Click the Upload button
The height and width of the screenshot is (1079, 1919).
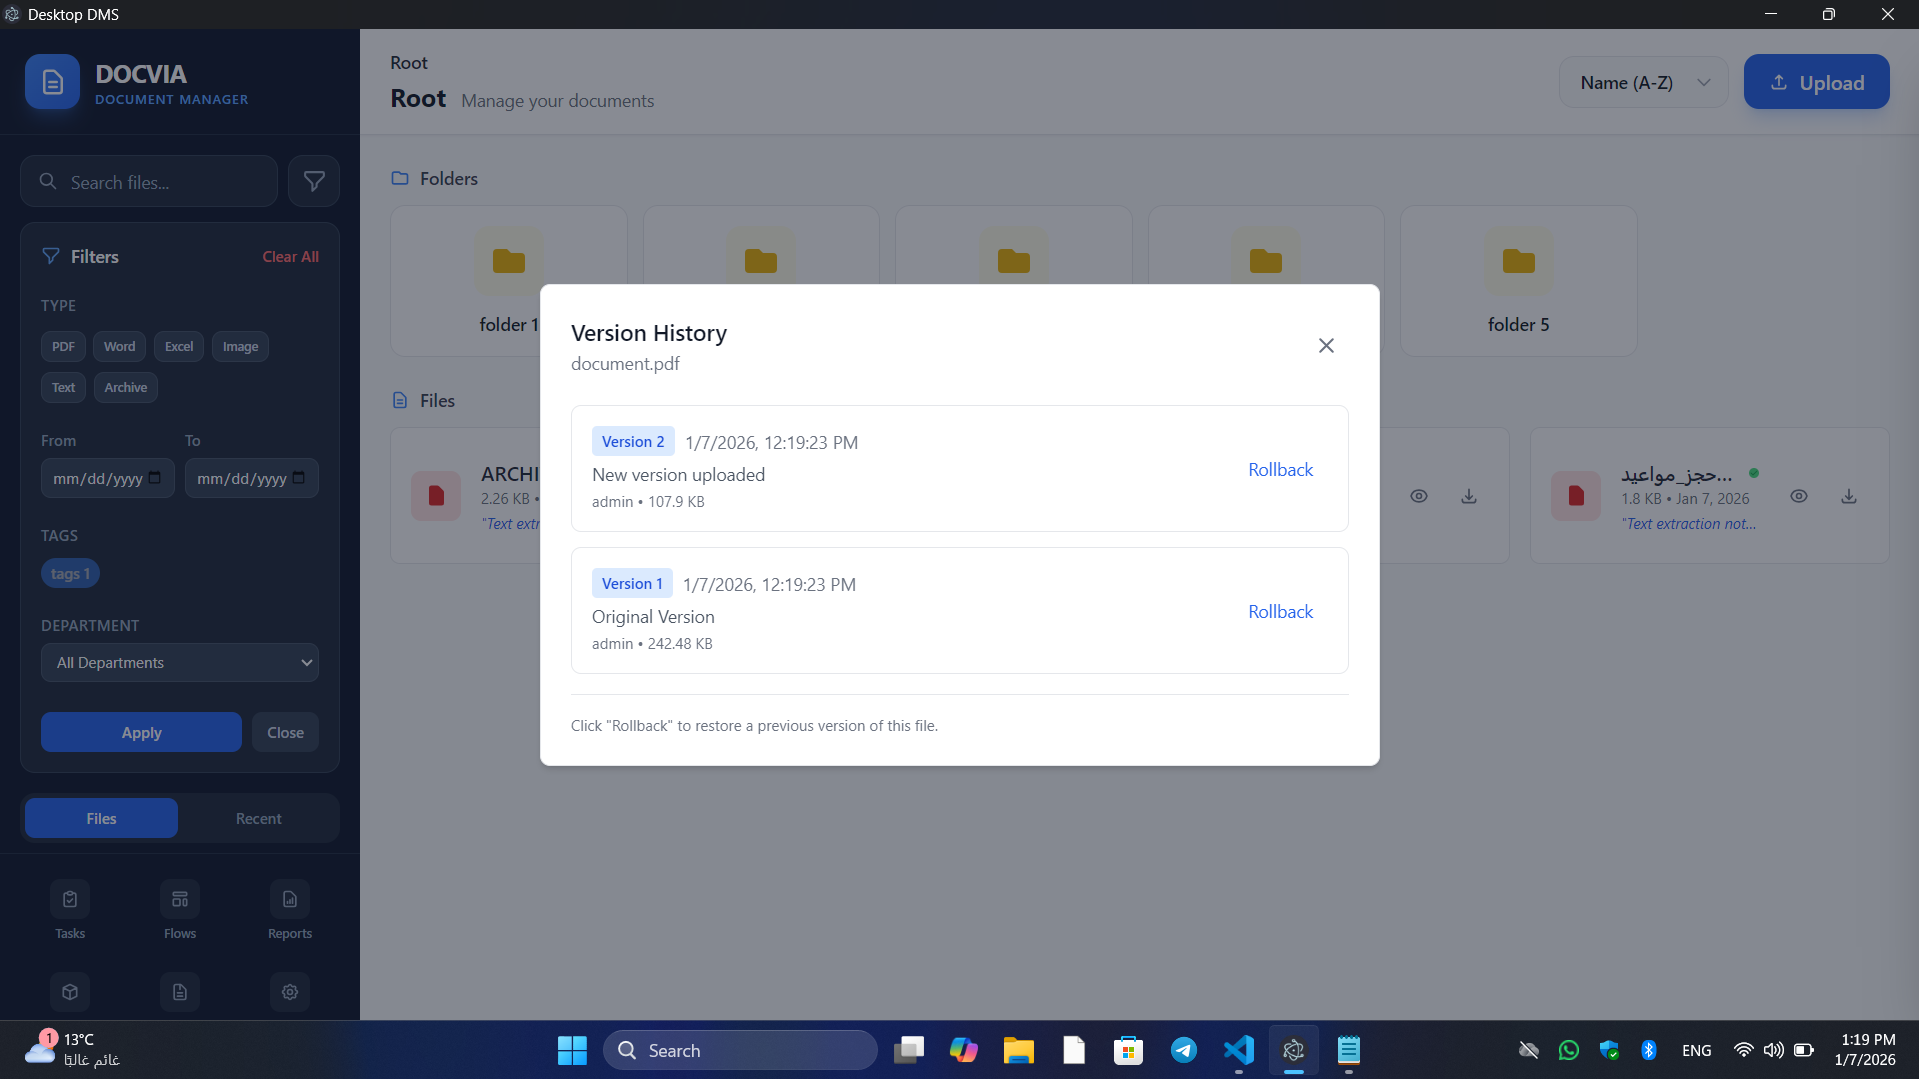click(1816, 82)
